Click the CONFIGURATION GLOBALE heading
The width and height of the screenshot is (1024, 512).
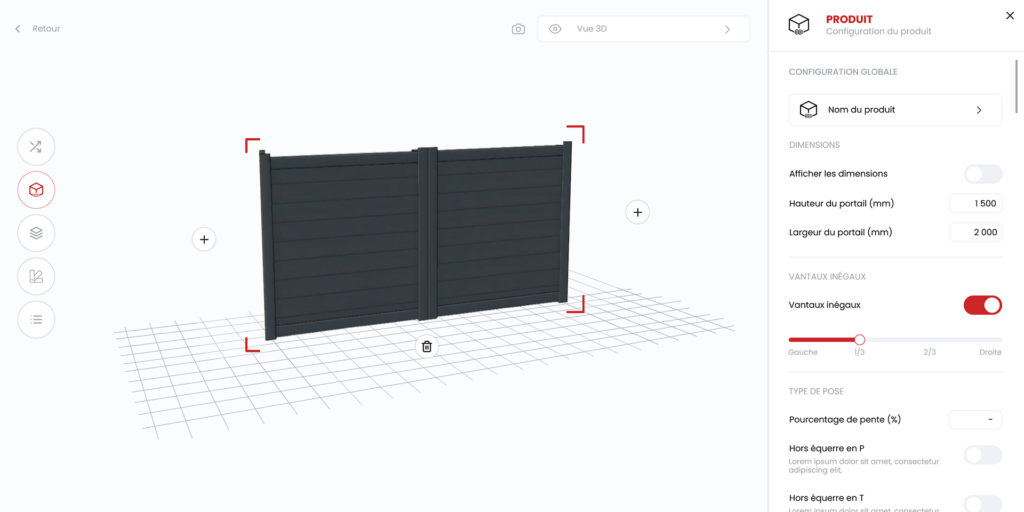pos(842,72)
